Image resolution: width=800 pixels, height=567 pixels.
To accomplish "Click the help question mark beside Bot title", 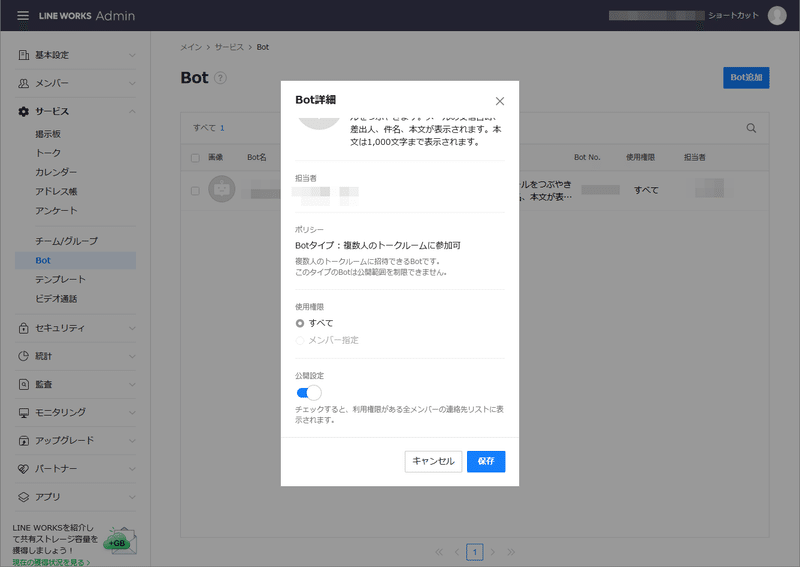I will tap(220, 78).
